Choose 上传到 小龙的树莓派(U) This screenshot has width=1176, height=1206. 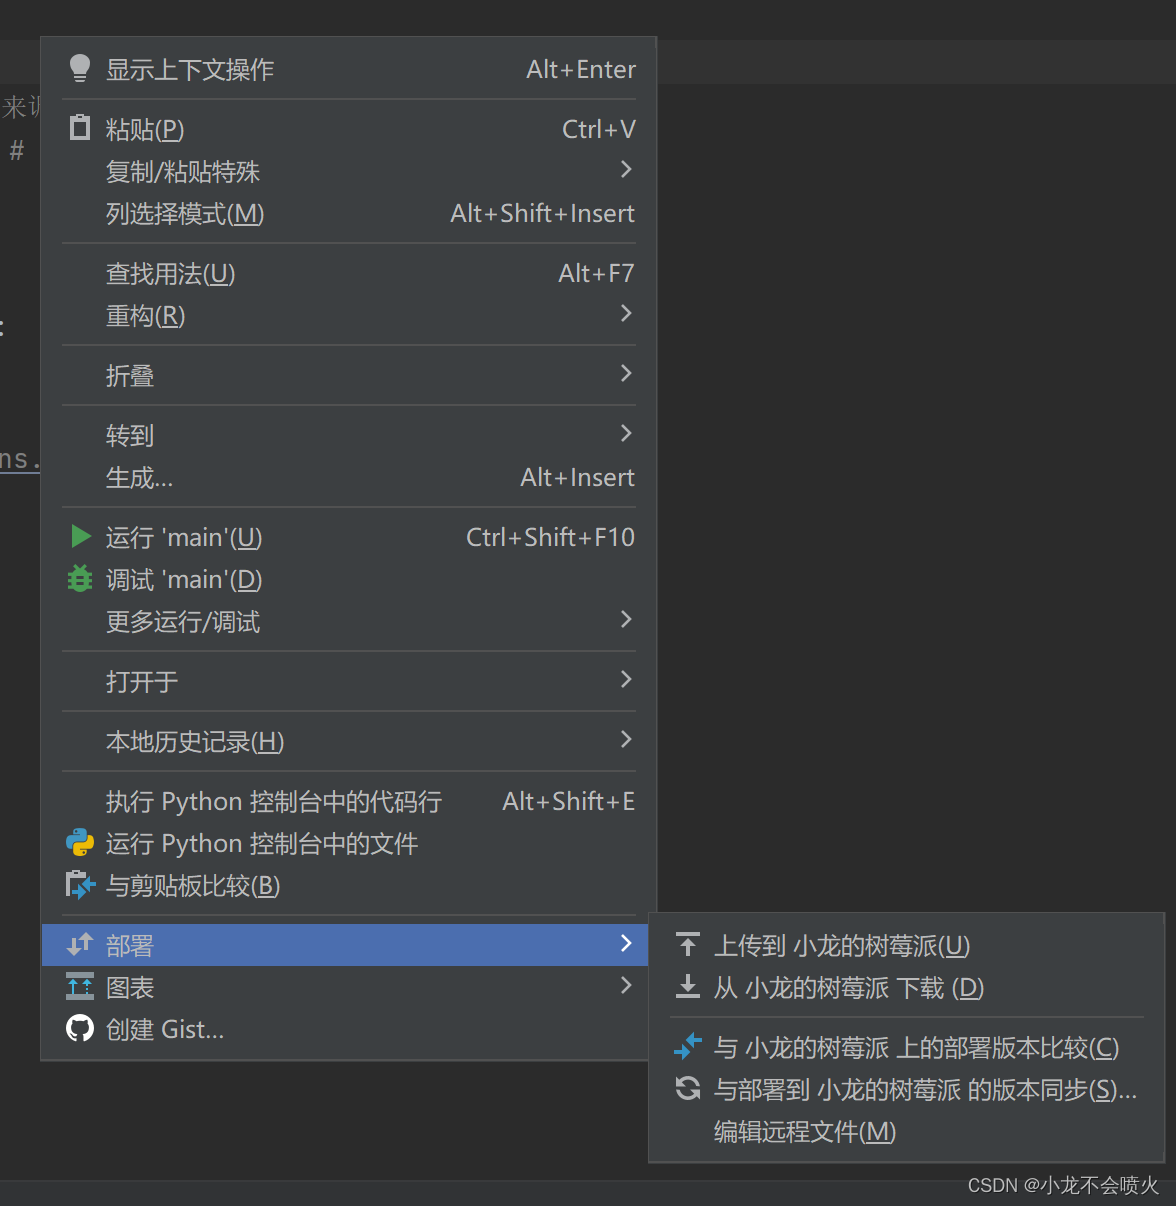click(907, 945)
